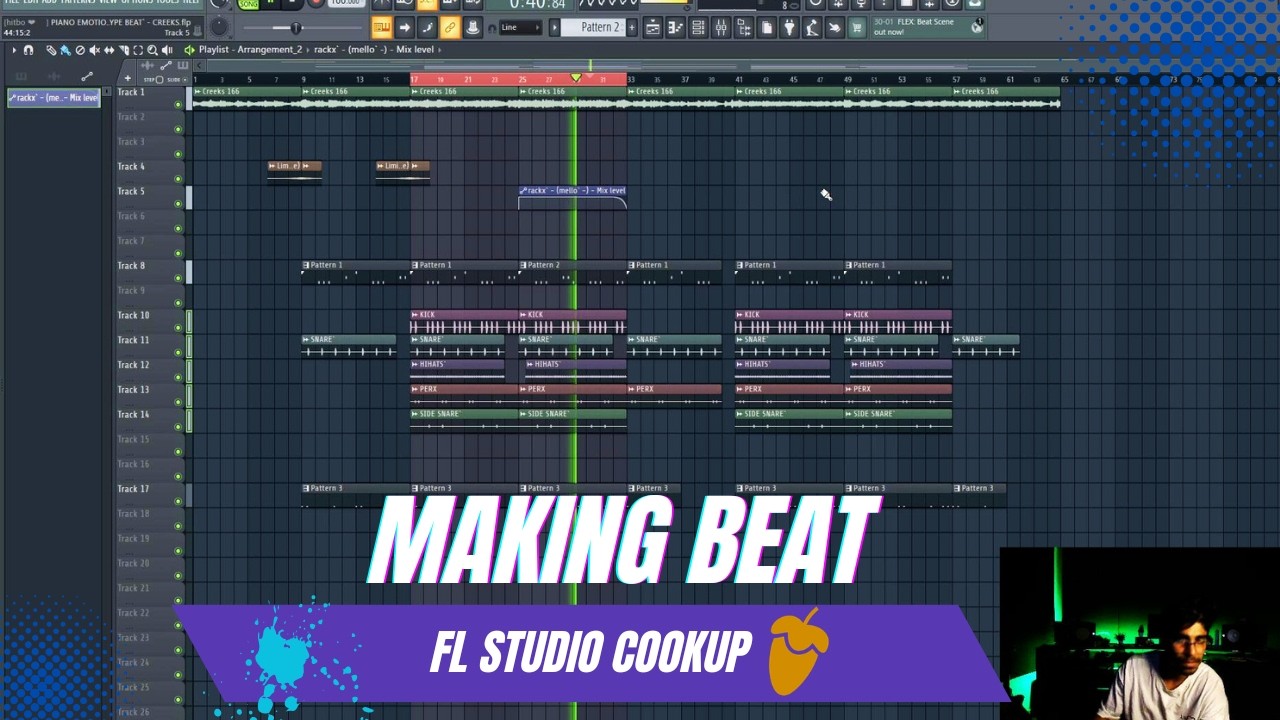This screenshot has width=1280, height=720.
Task: Select the Slice tool
Action: coord(124,50)
